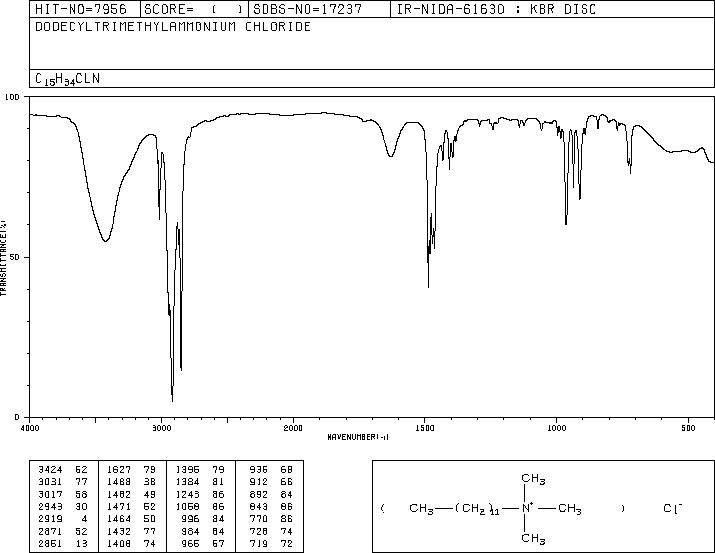
Task: Click the broad O-H peak near 3424
Action: [x=105, y=240]
